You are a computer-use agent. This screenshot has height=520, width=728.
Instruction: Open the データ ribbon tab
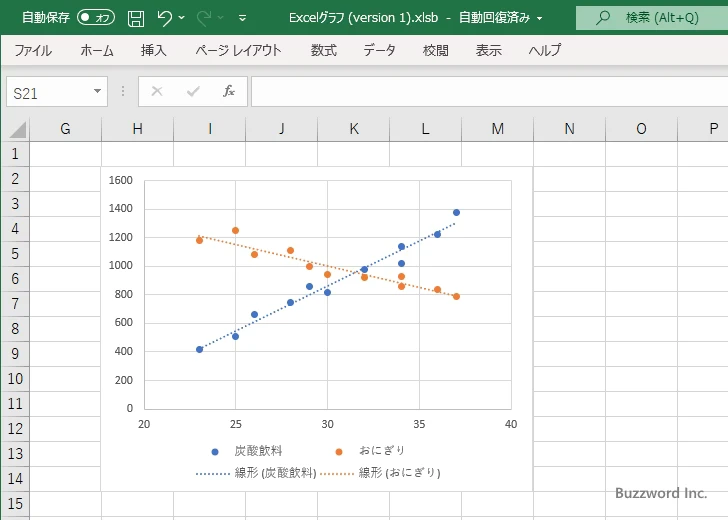[x=379, y=50]
